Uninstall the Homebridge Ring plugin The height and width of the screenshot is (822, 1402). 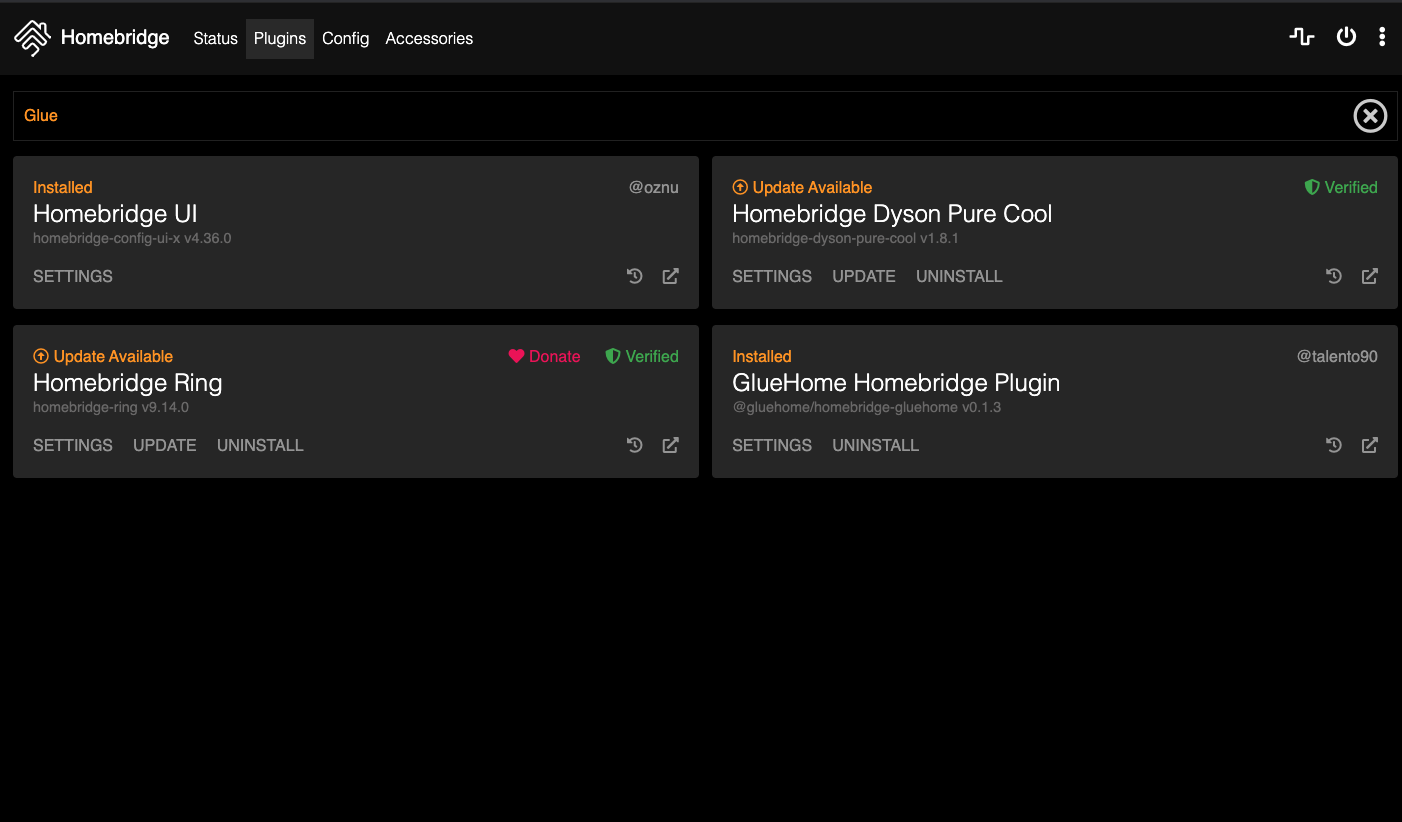tap(260, 445)
